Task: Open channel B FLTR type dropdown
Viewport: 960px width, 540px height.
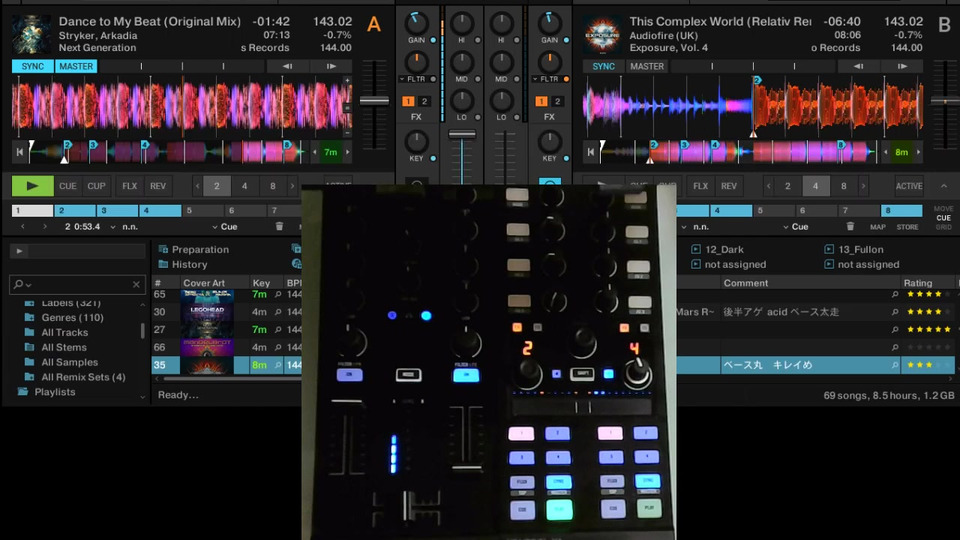Action: coord(534,79)
